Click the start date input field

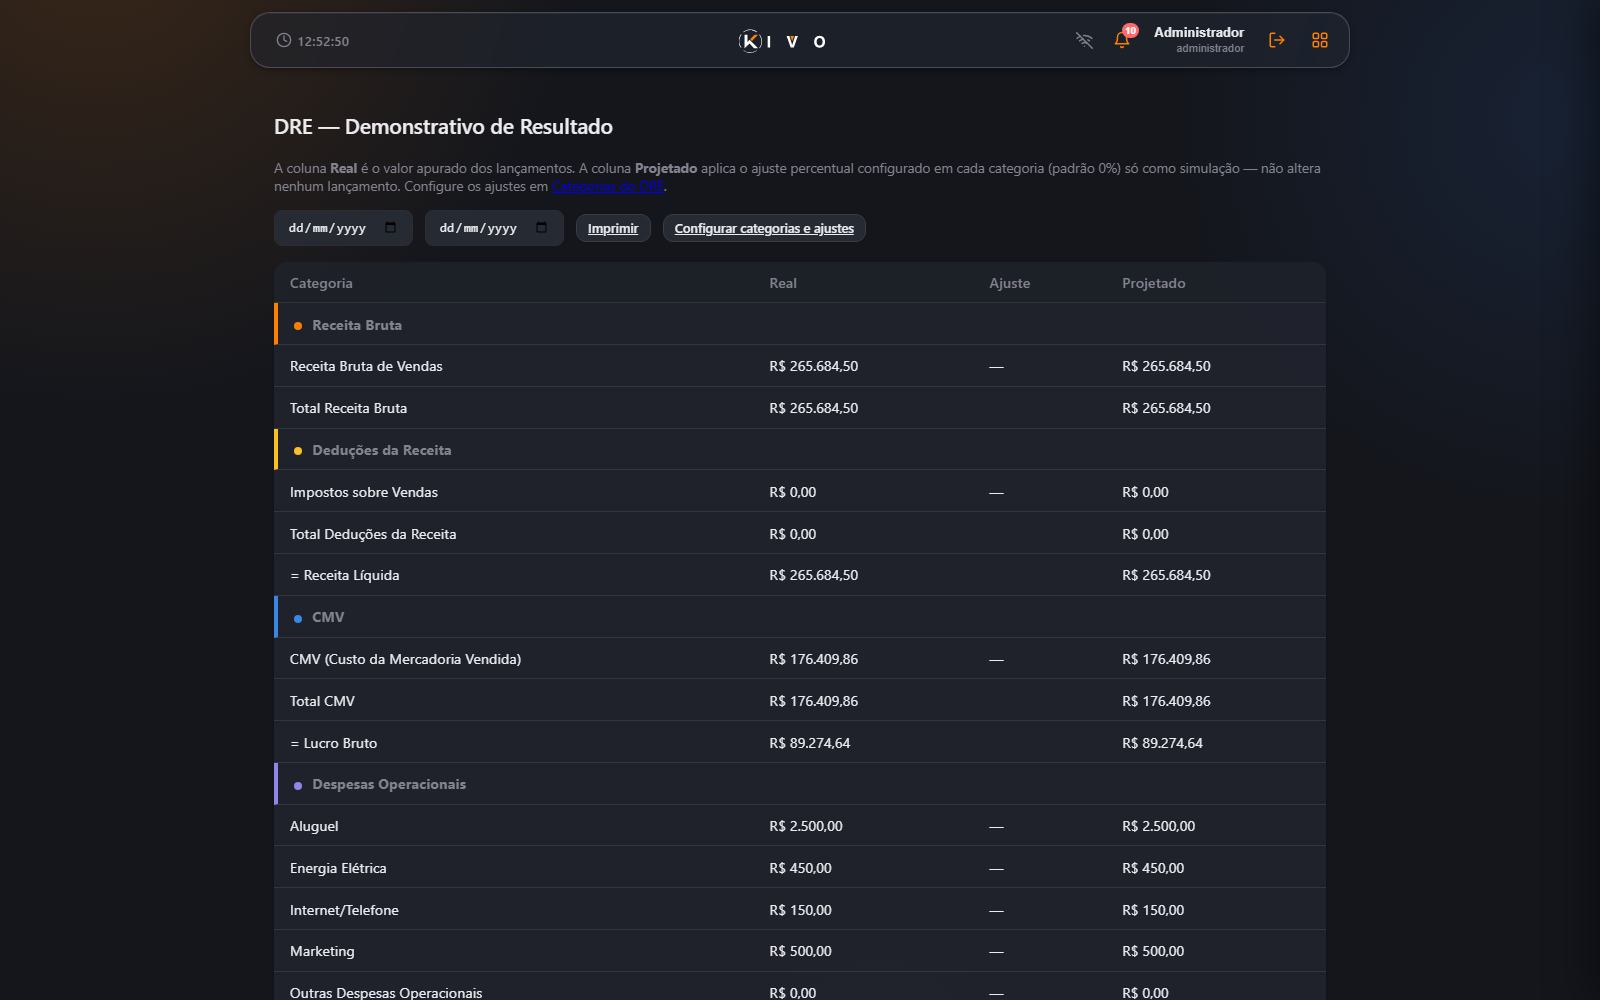coord(343,228)
